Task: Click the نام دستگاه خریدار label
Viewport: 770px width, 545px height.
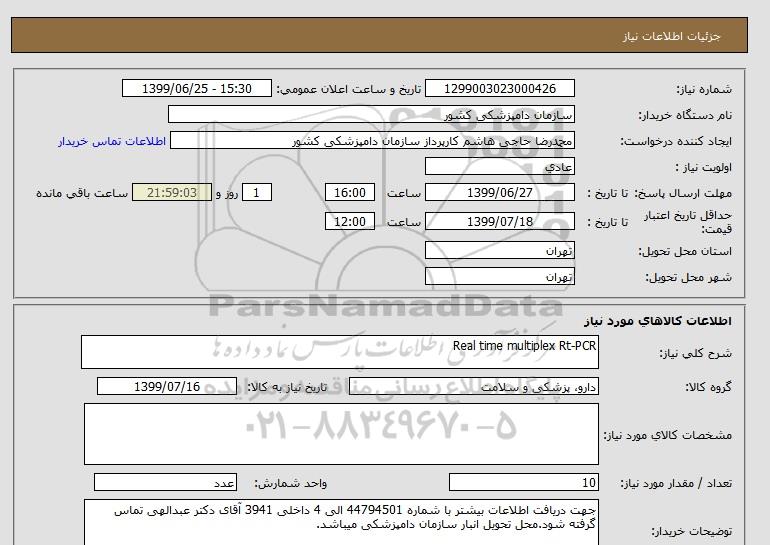Action: (685, 115)
